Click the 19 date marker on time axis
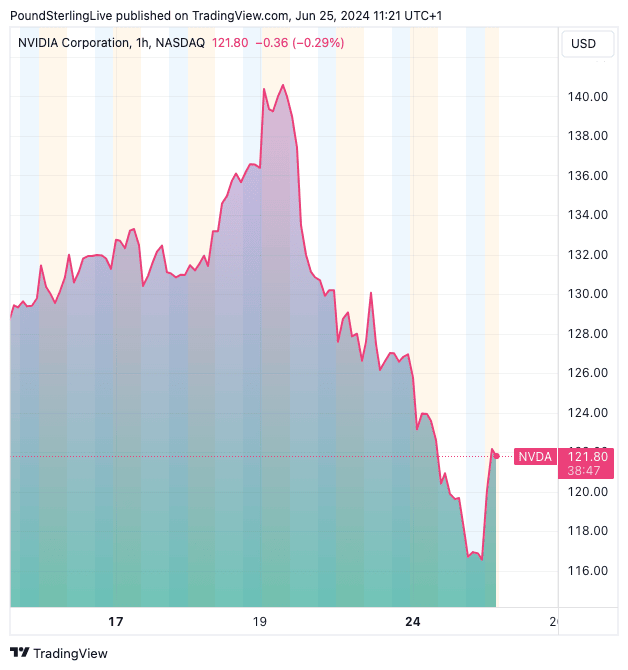Image resolution: width=628 pixels, height=670 pixels. click(x=259, y=622)
